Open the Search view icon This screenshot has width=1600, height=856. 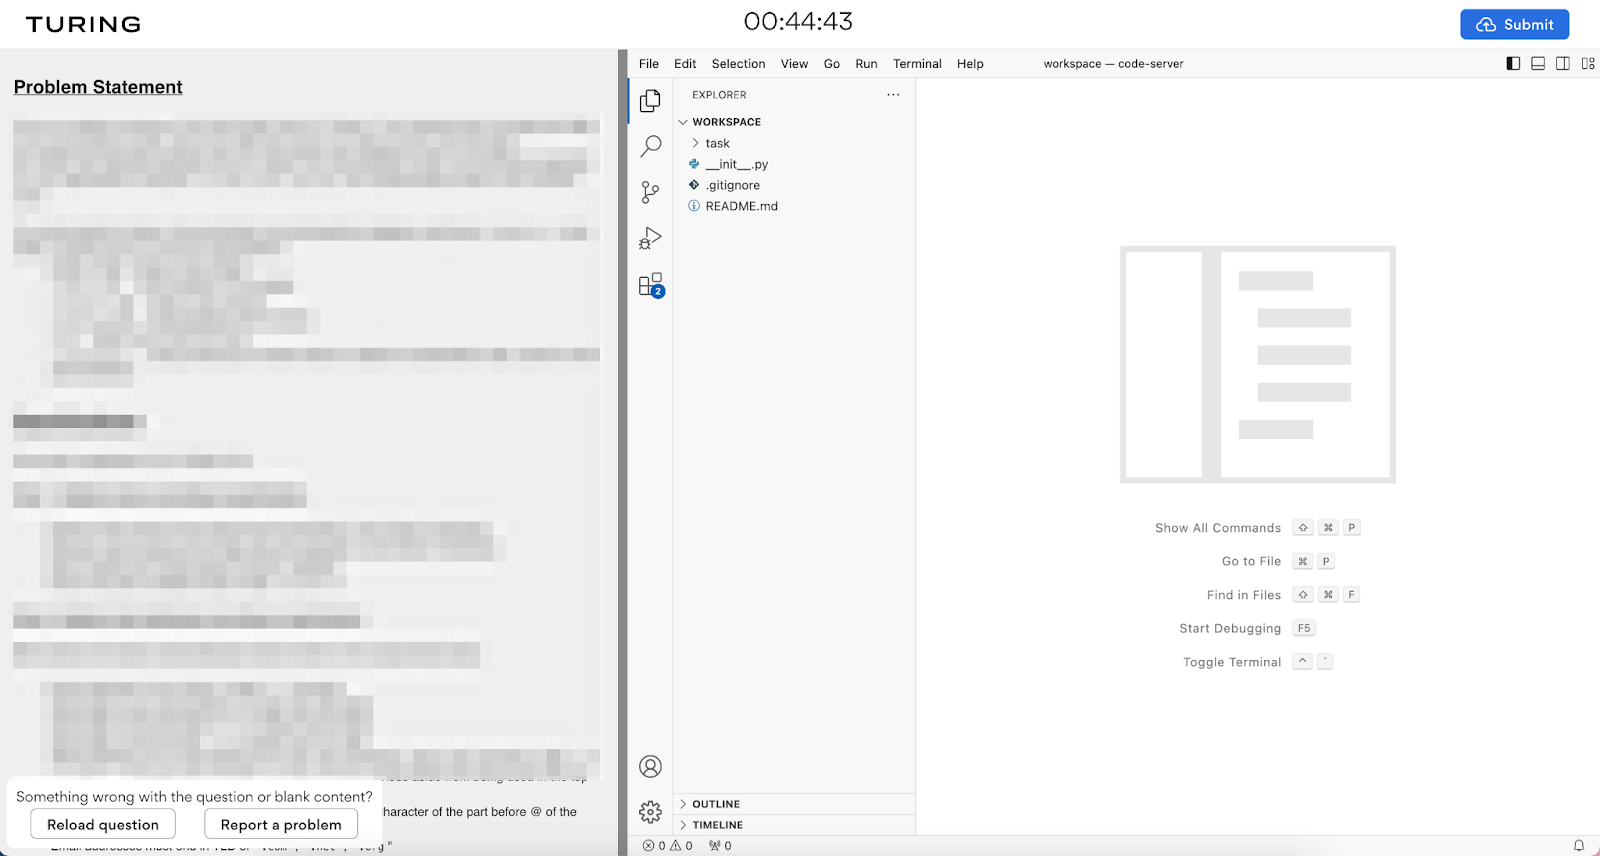pyautogui.click(x=650, y=146)
